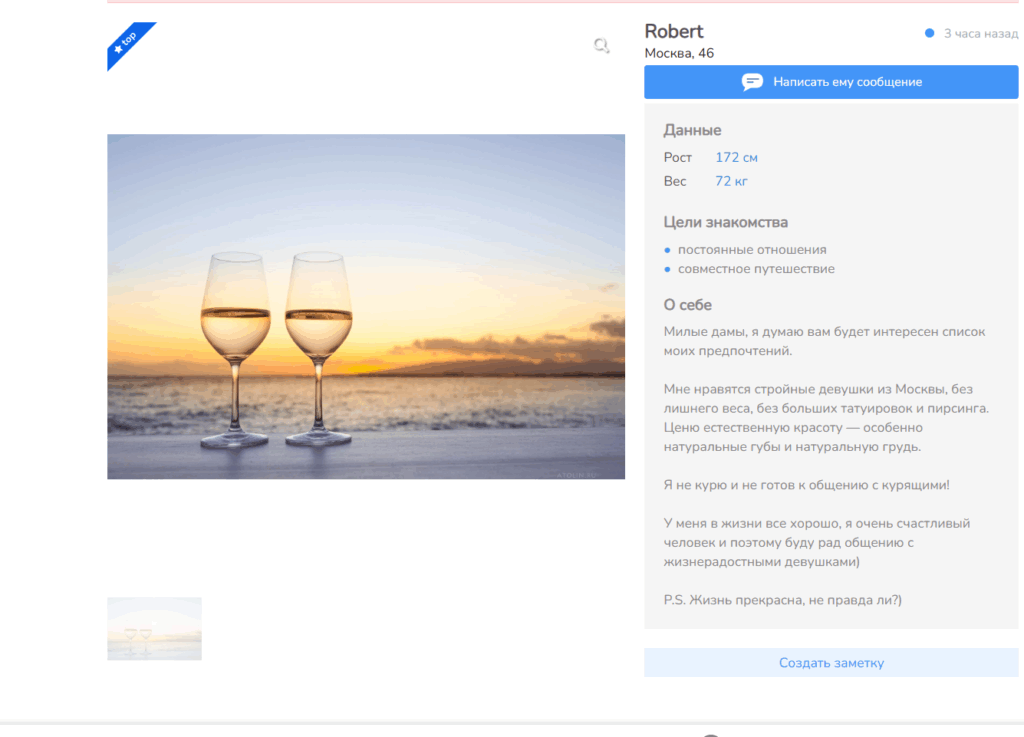Click the "Москва, 46" location text

[679, 53]
